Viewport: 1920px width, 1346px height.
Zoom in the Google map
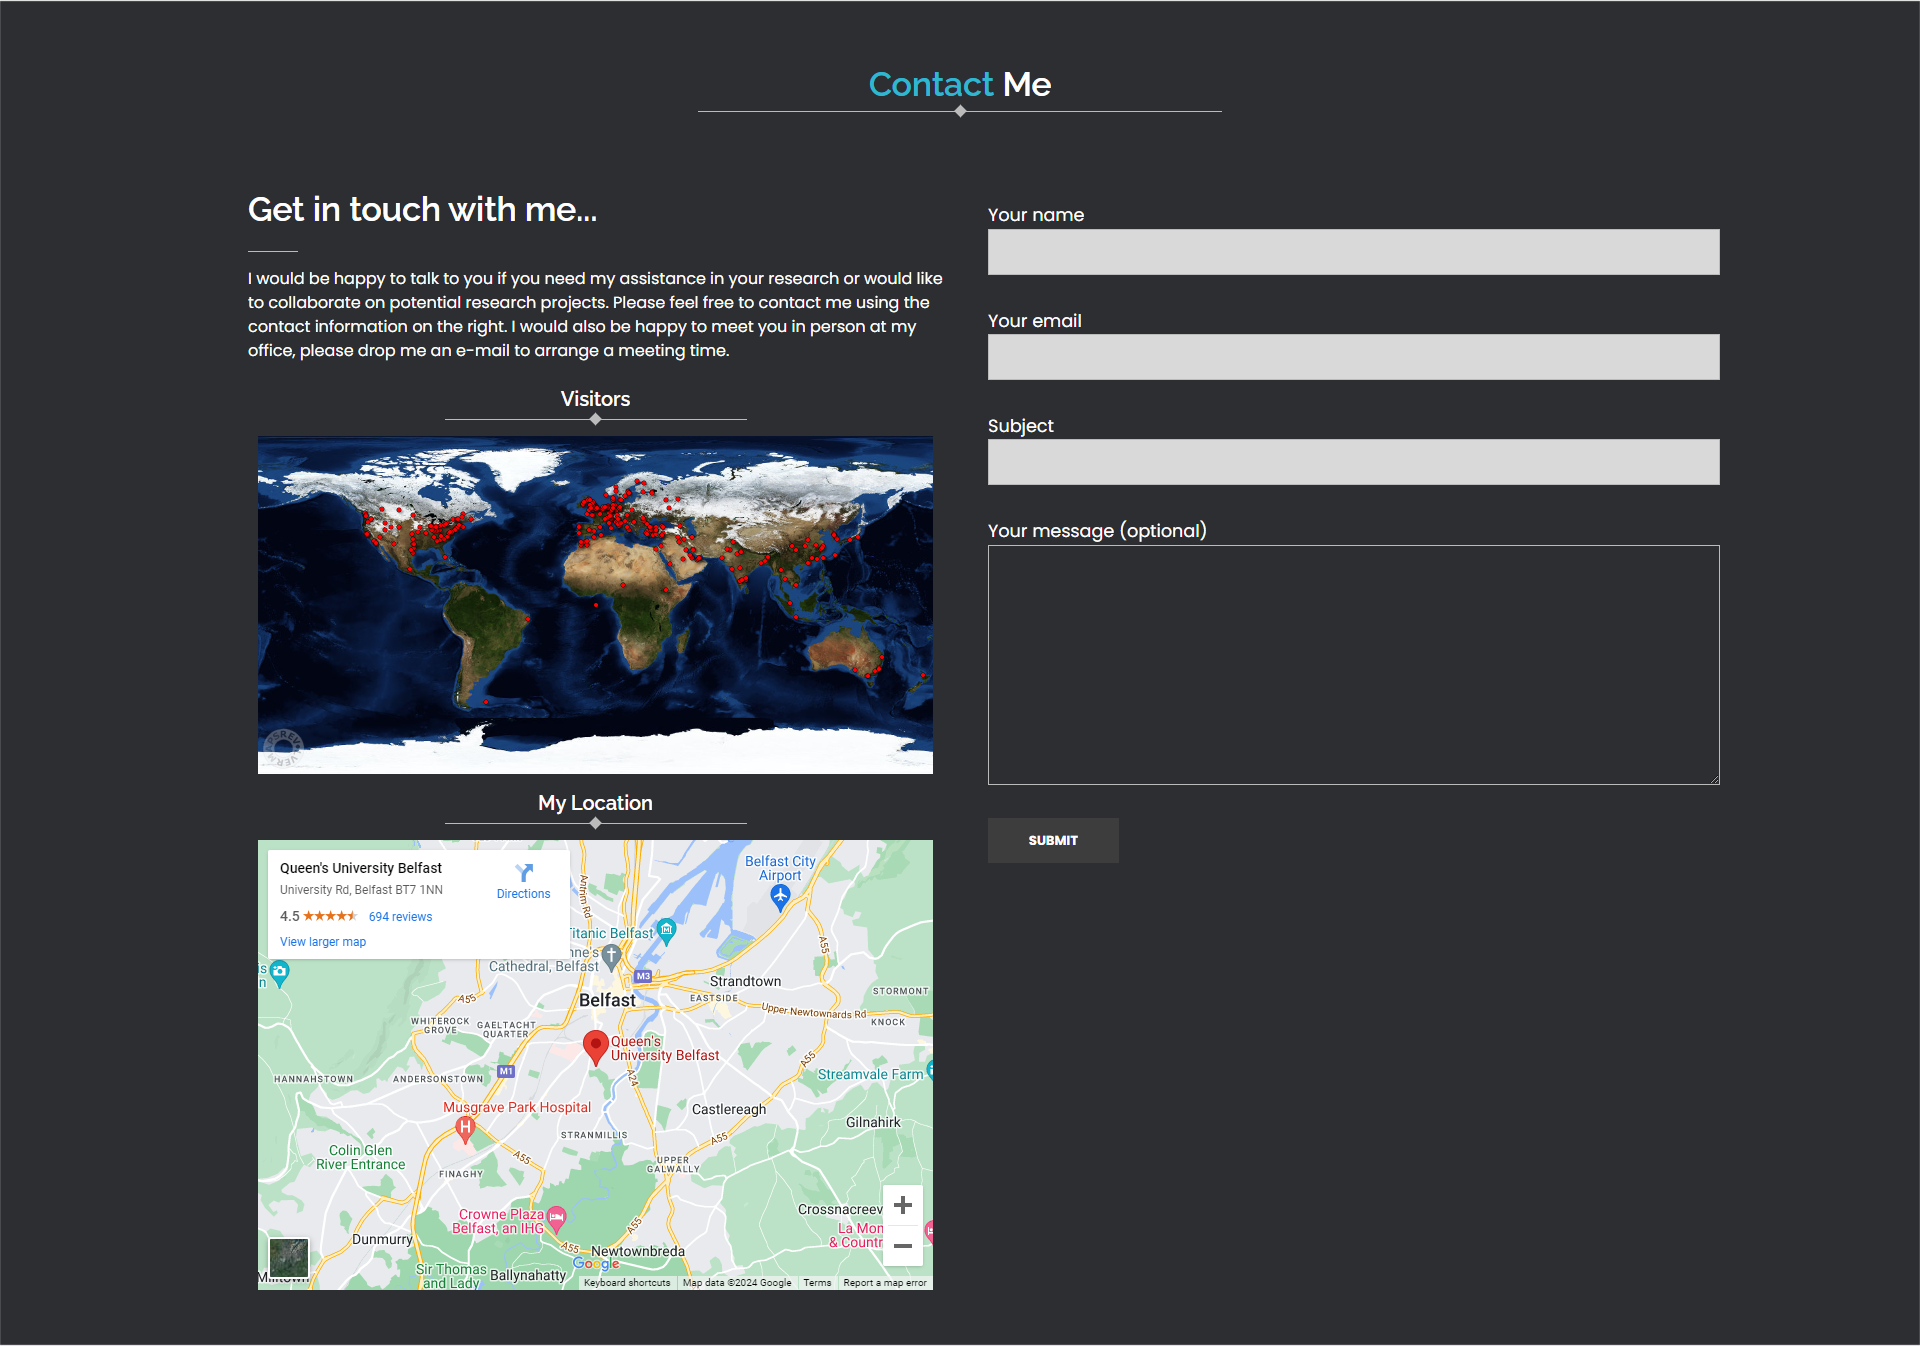[x=902, y=1205]
